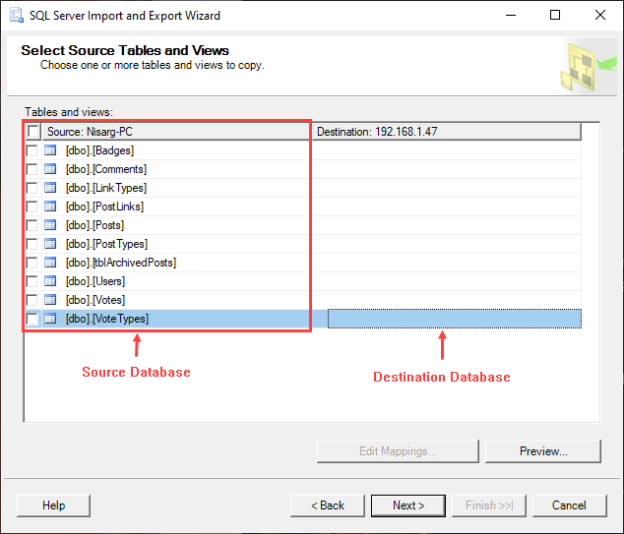This screenshot has width=624, height=534.
Task: Cancel the import and export wizard
Action: (x=568, y=505)
